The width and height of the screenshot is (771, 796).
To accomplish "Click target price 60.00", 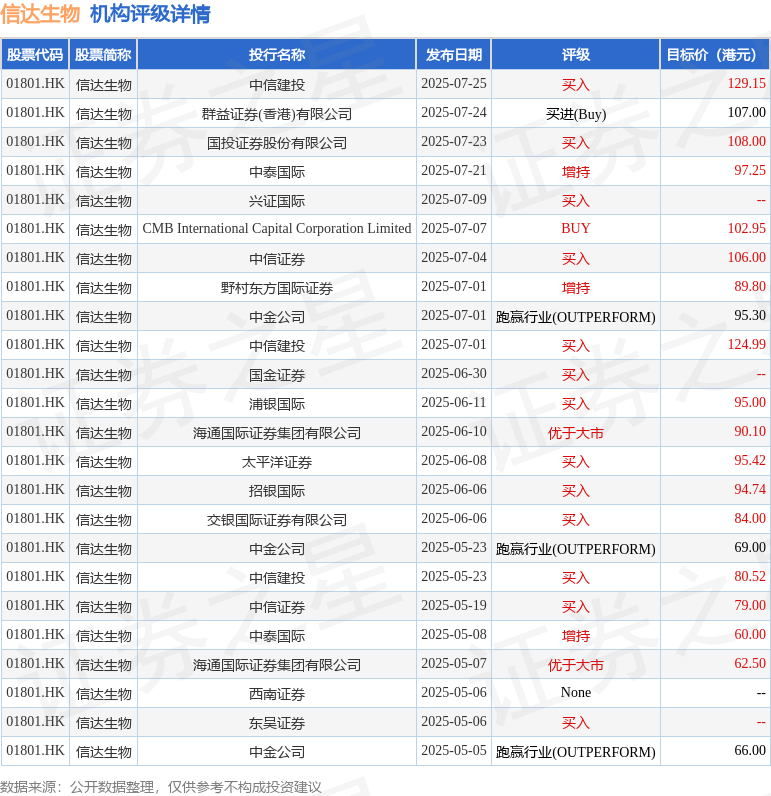I will (x=750, y=634).
